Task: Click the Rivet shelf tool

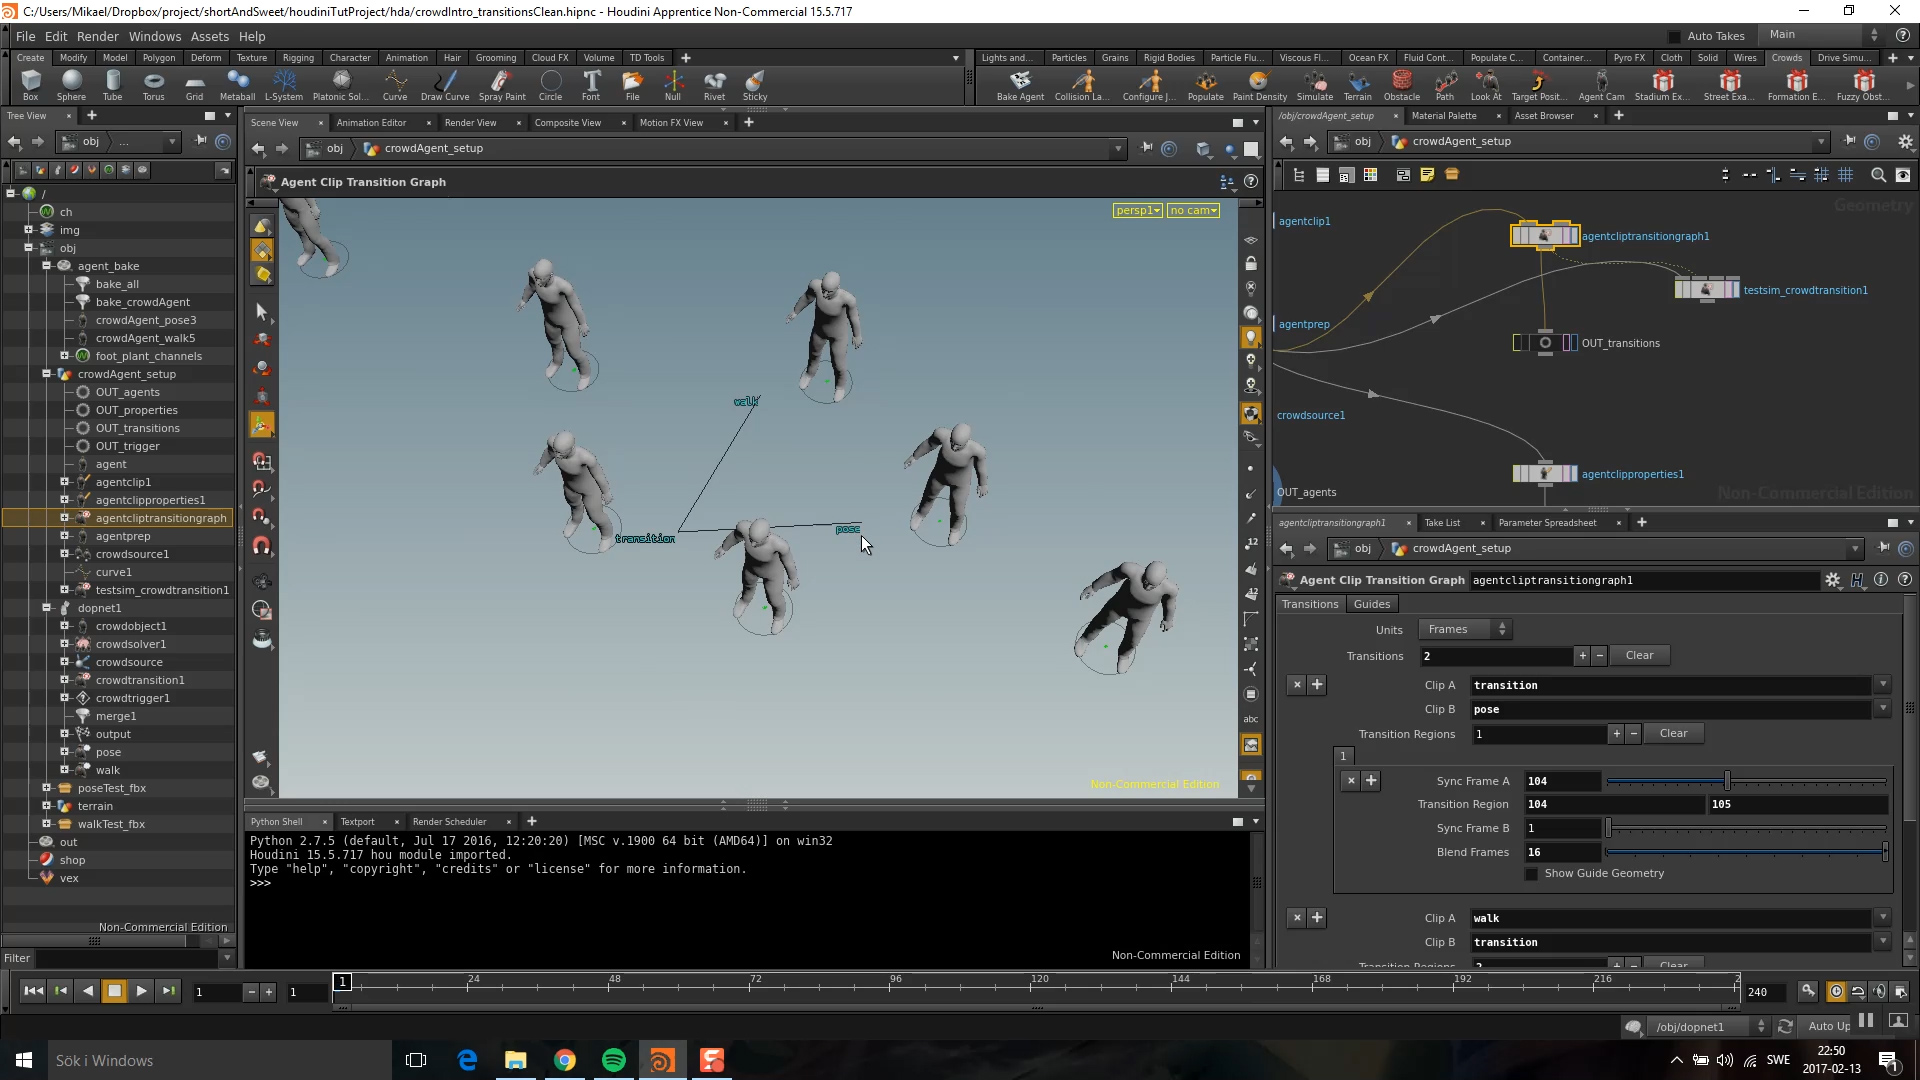Action: pyautogui.click(x=714, y=84)
